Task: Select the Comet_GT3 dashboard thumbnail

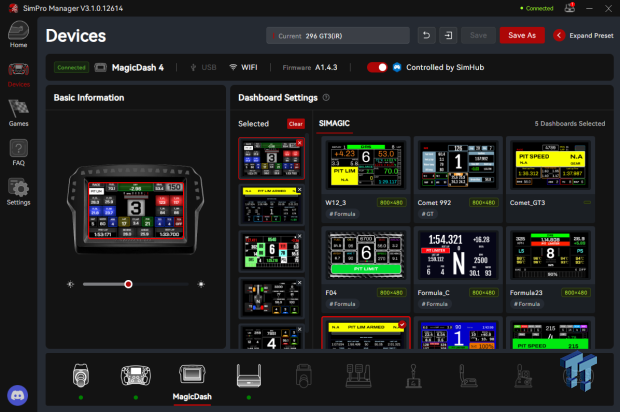Action: [x=550, y=164]
